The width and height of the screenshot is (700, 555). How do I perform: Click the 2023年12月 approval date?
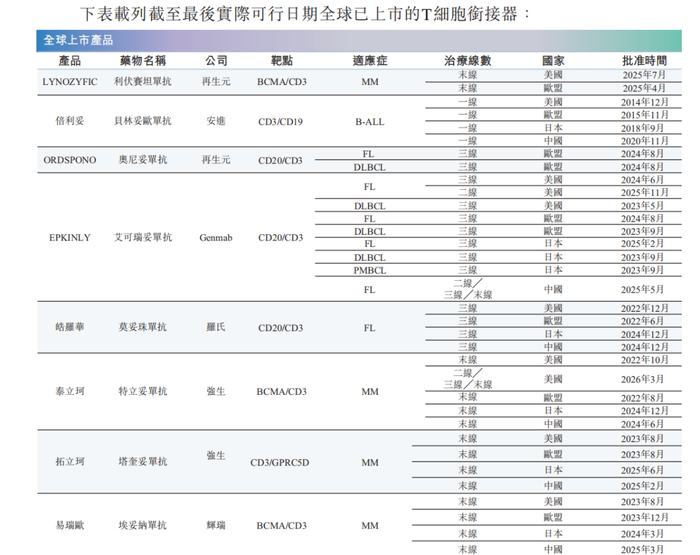click(644, 517)
